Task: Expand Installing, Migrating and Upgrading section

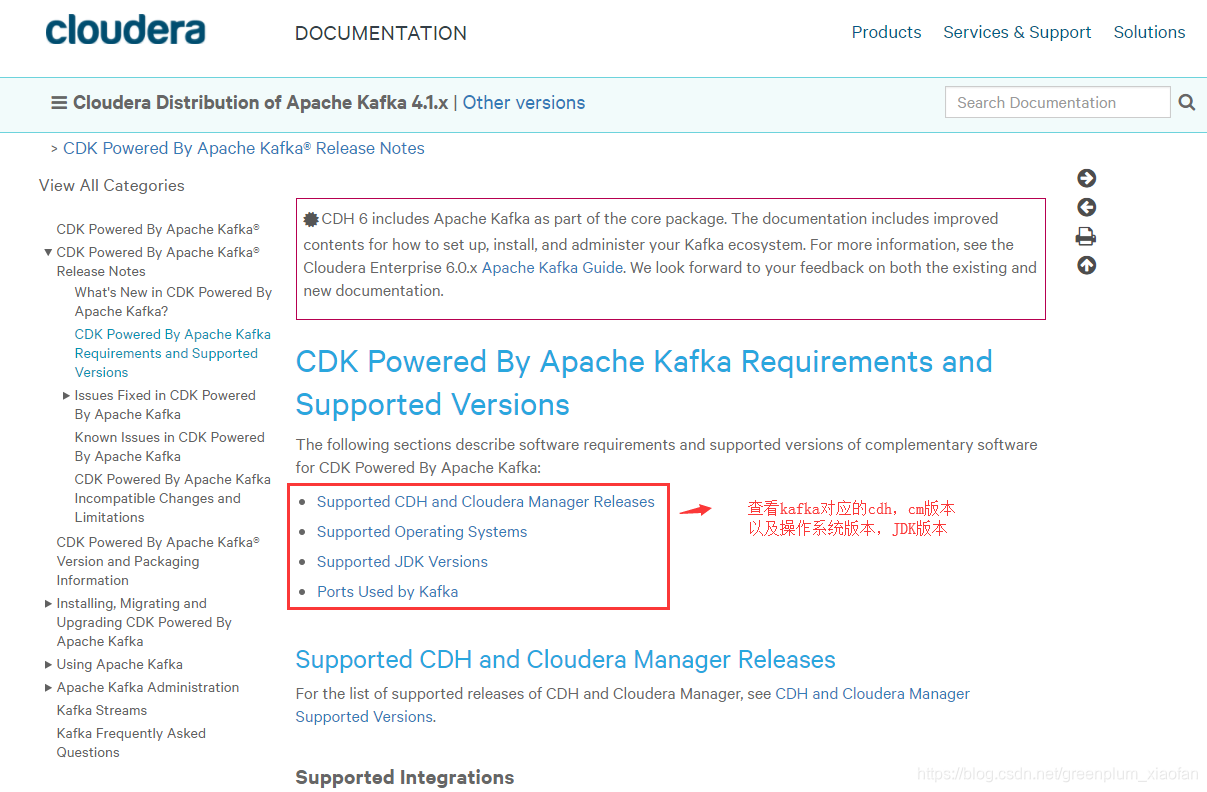Action: [48, 604]
